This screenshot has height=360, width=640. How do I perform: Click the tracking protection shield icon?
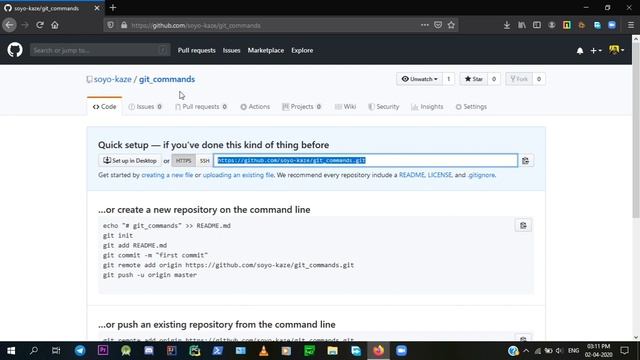(110, 25)
